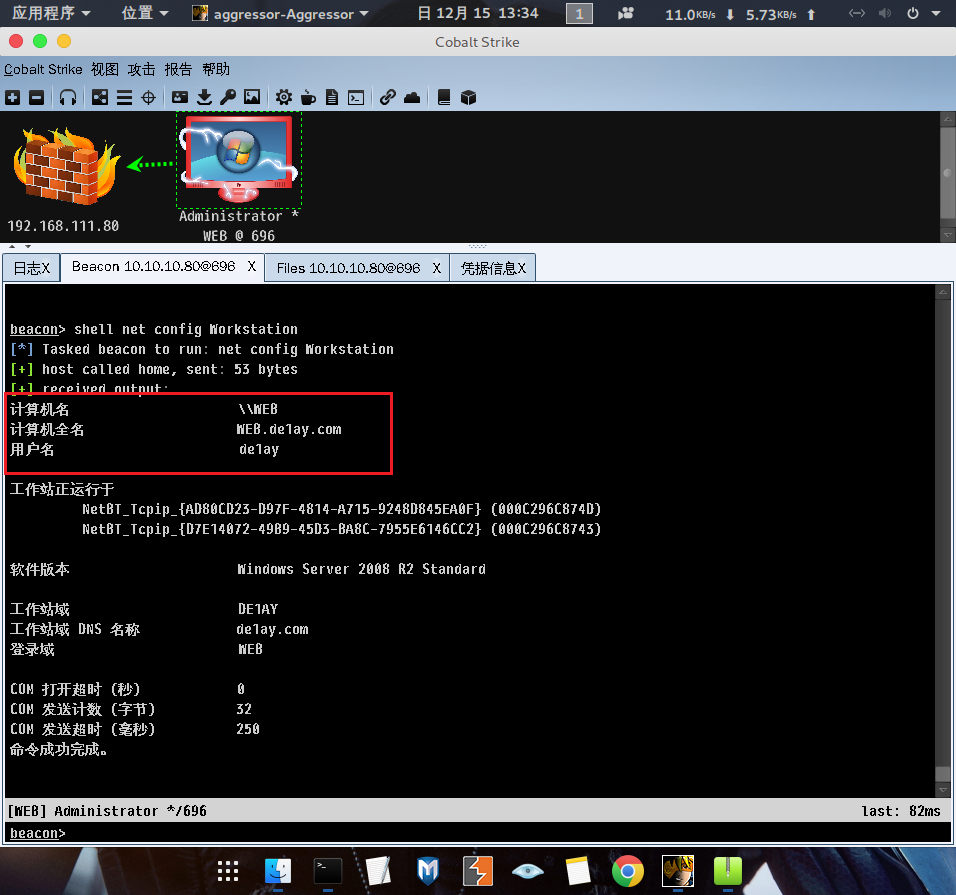
Task: Open listeners via the headphones icon
Action: click(68, 98)
